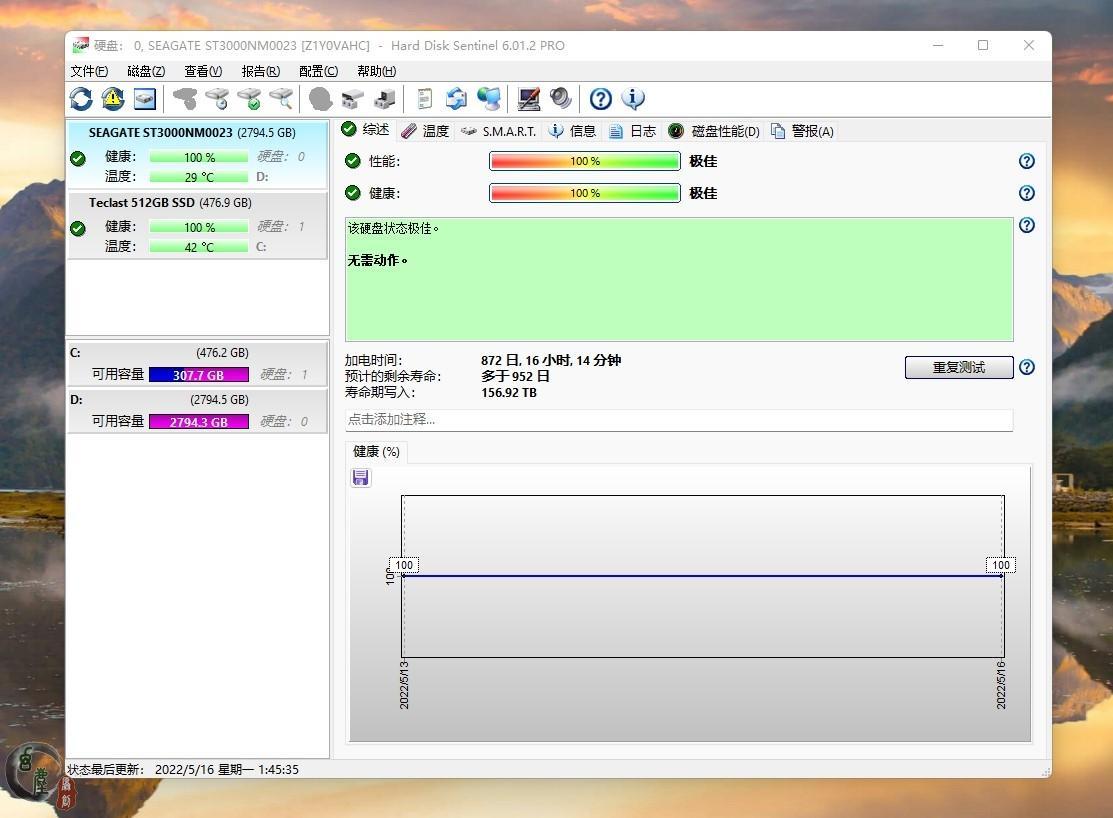Click the speaker sound icon in toolbar
The image size is (1113, 818).
point(561,98)
